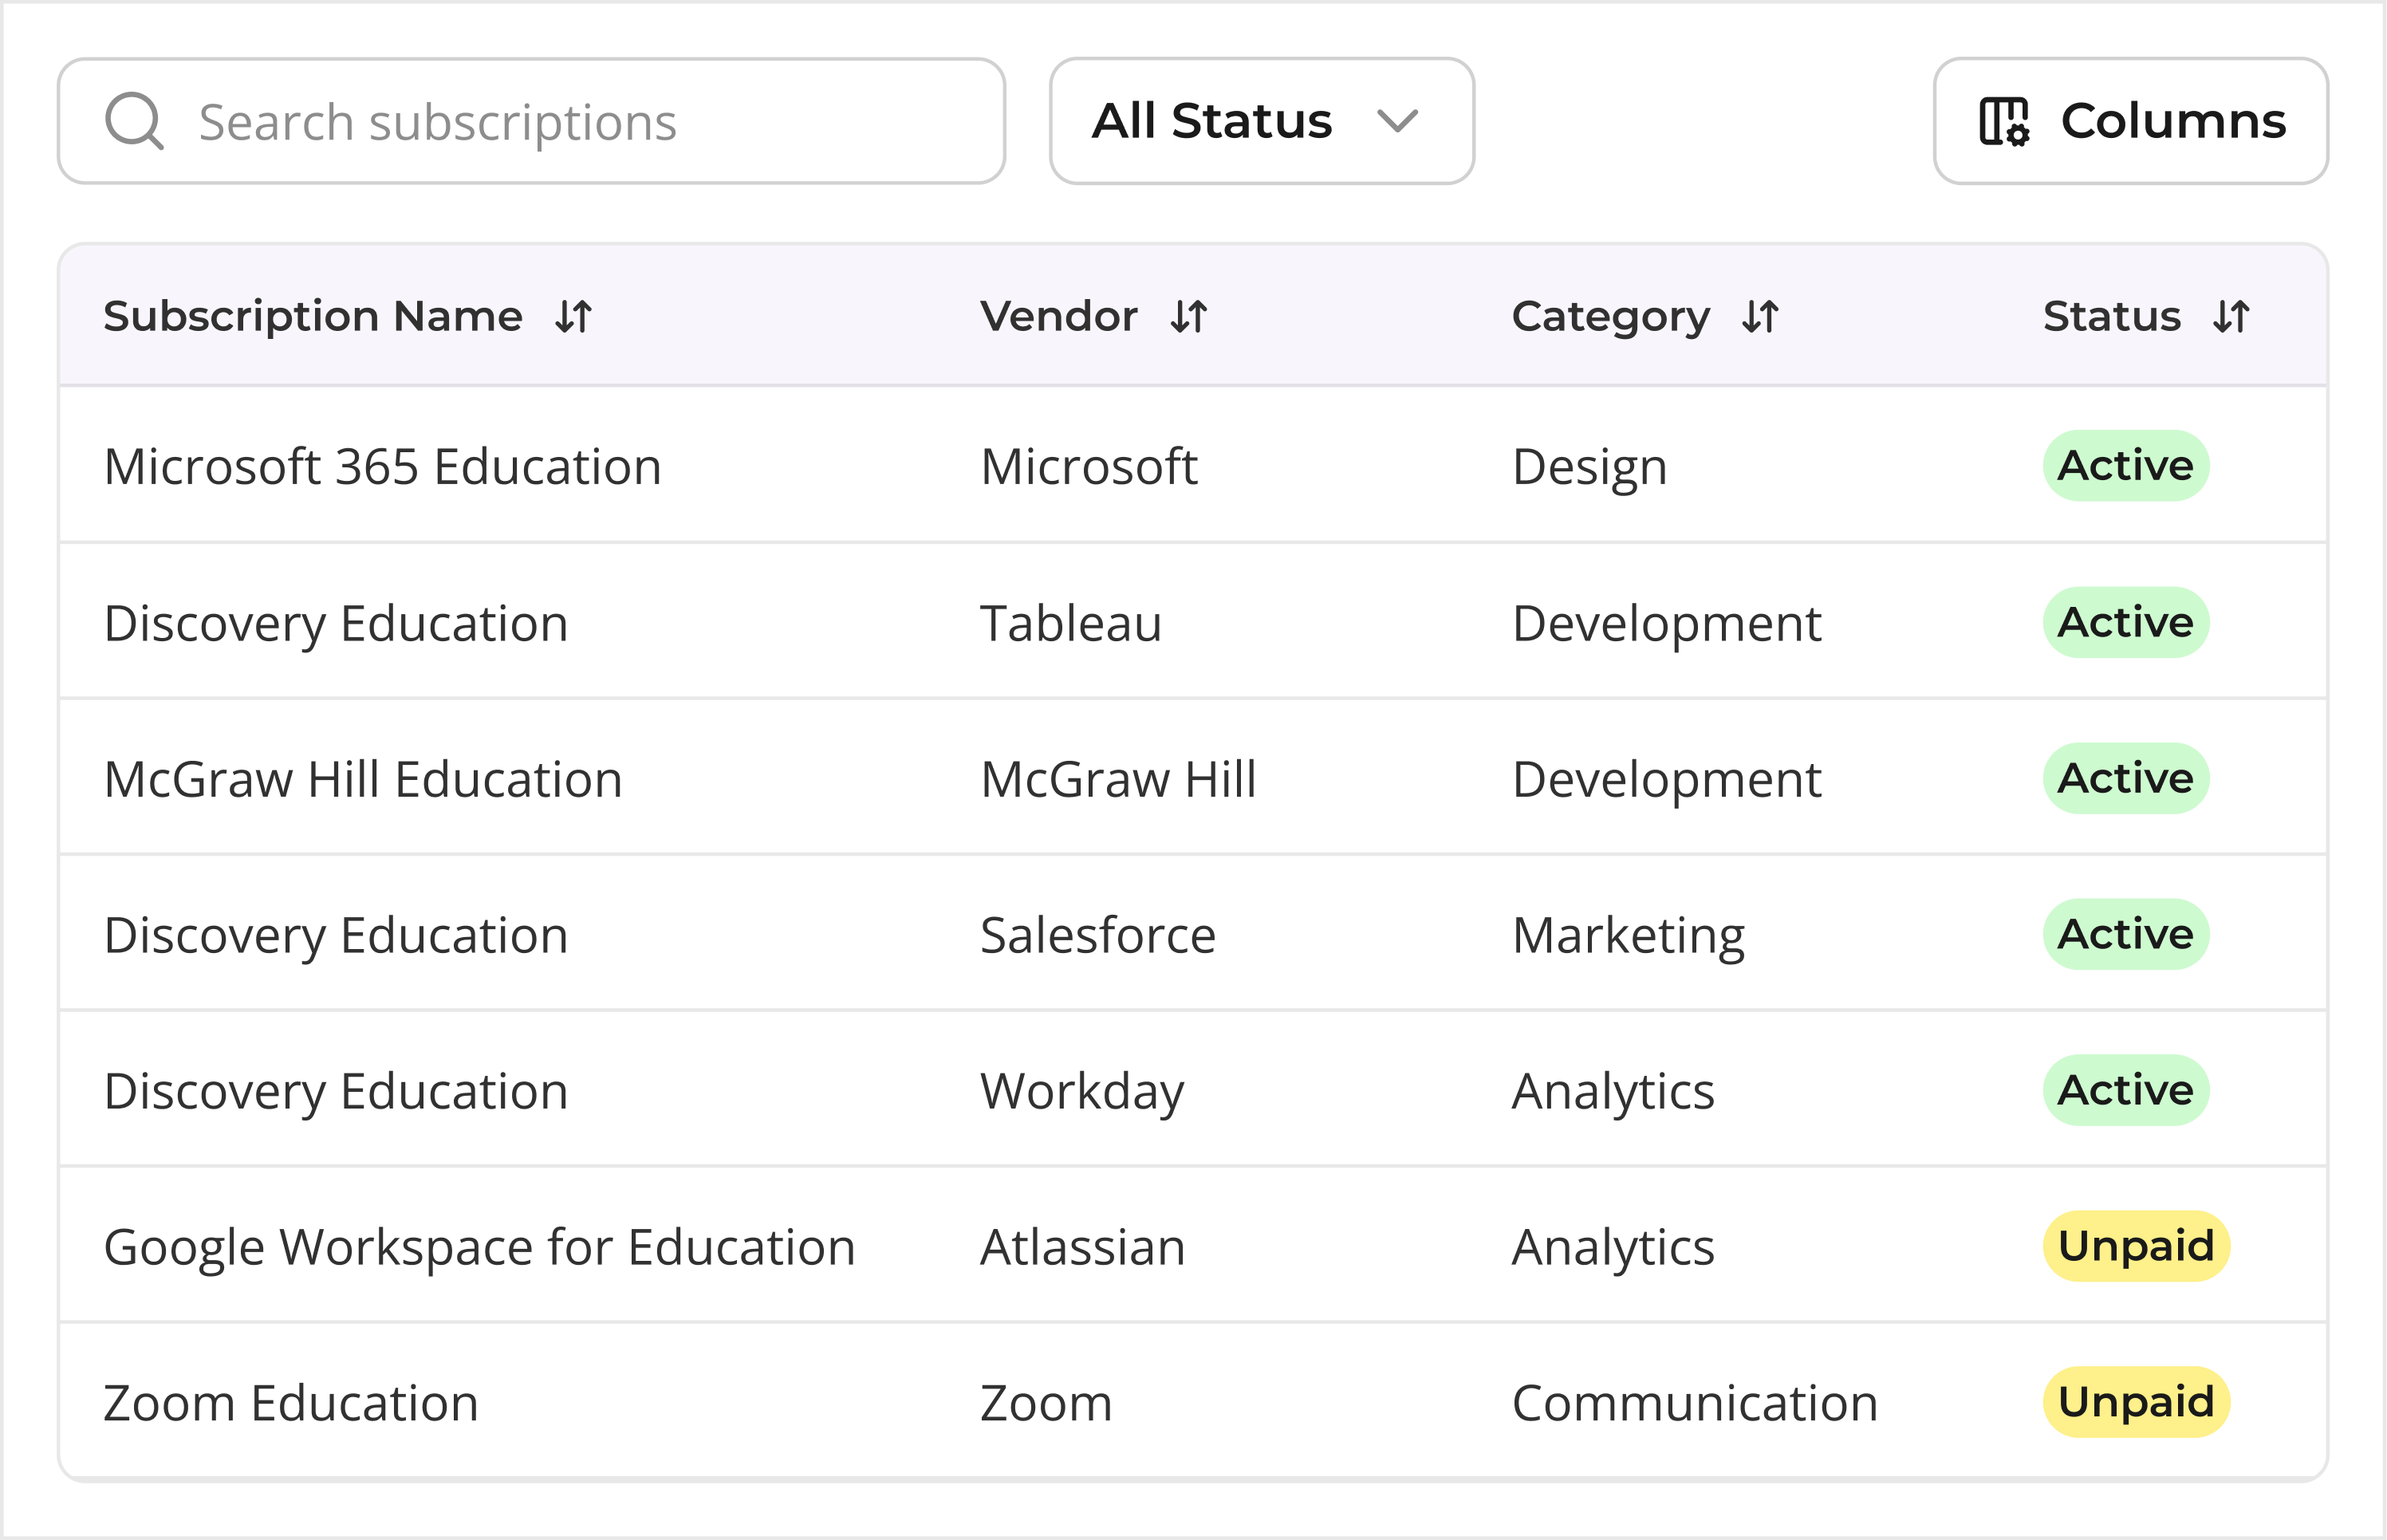The image size is (2387, 1540).
Task: Select McGraw Hill Education subscription name
Action: pos(363,780)
